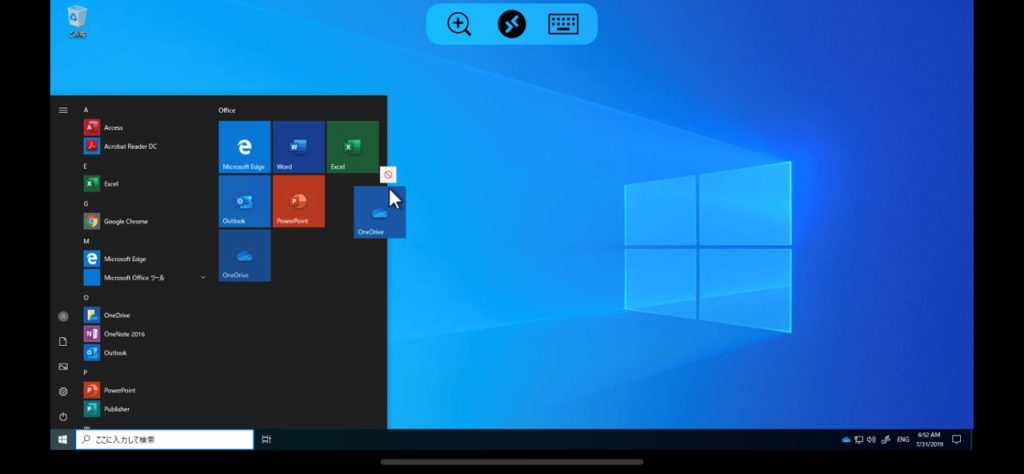Open the orange PowerPoint tile

[x=298, y=201]
